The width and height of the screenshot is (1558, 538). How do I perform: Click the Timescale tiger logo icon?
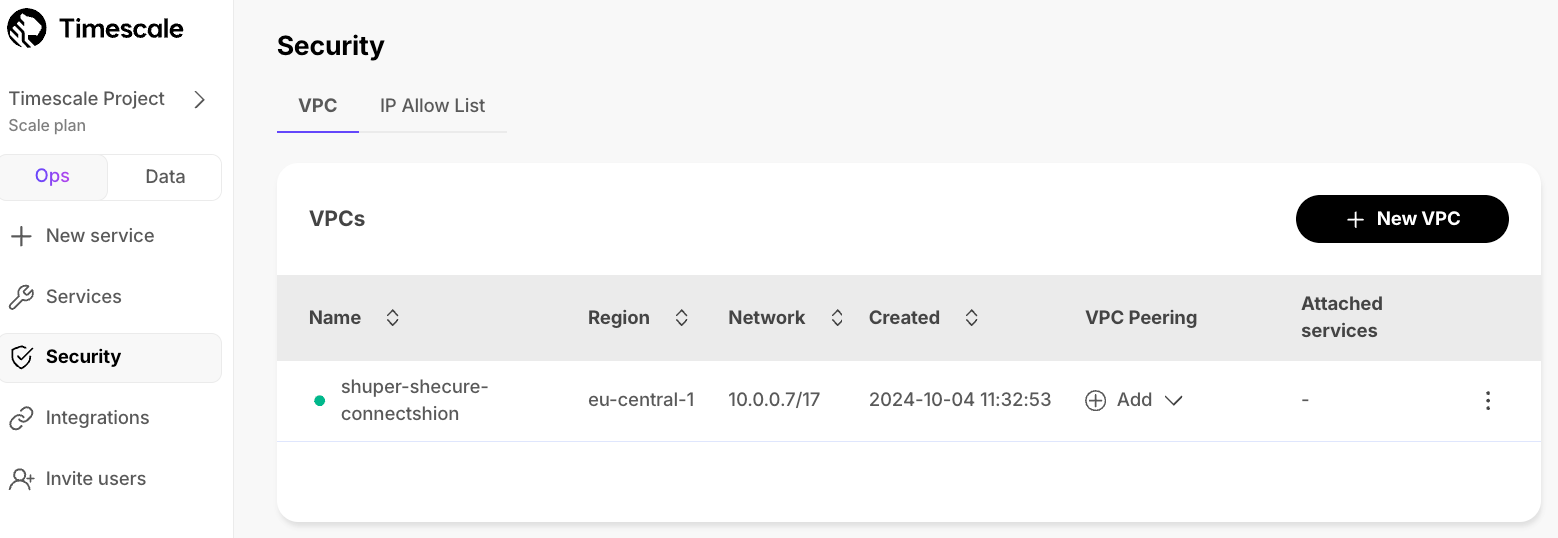point(27,28)
